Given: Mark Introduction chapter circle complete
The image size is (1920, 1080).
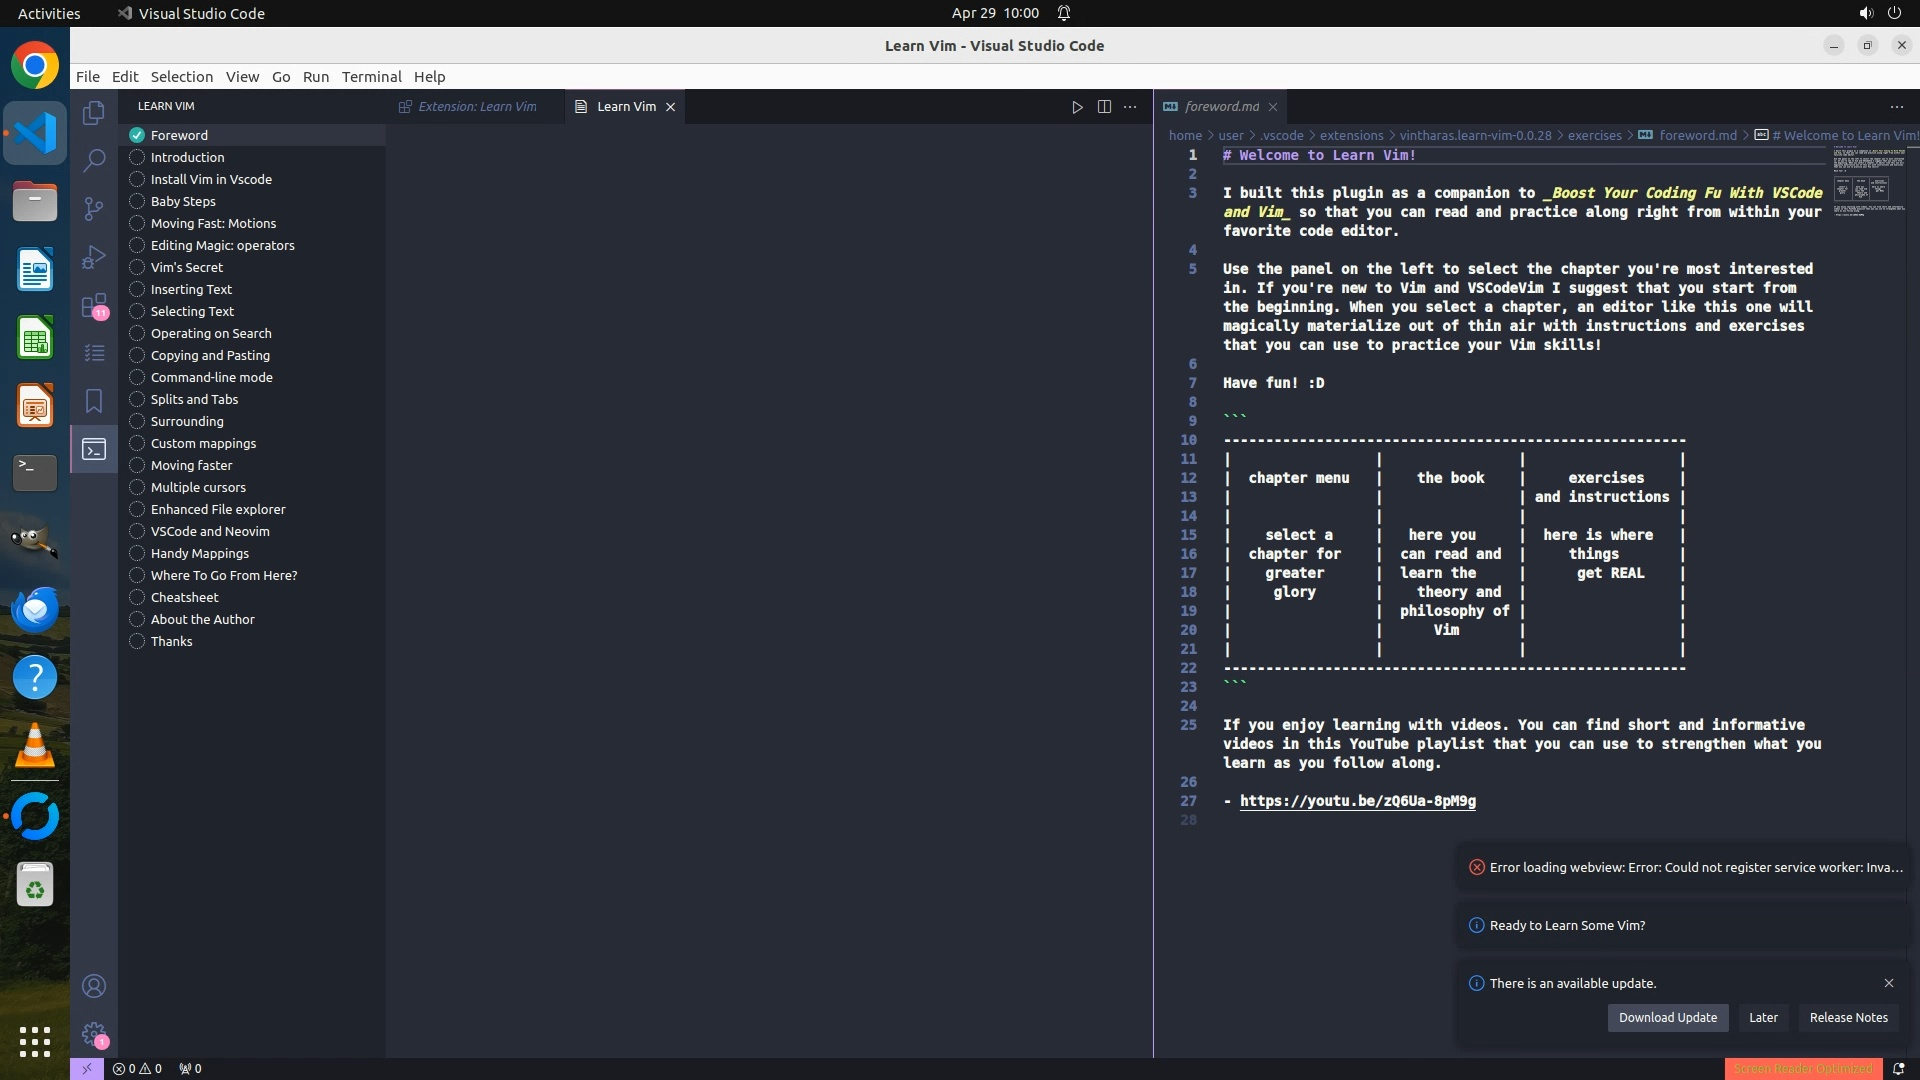Looking at the screenshot, I should tap(137, 157).
